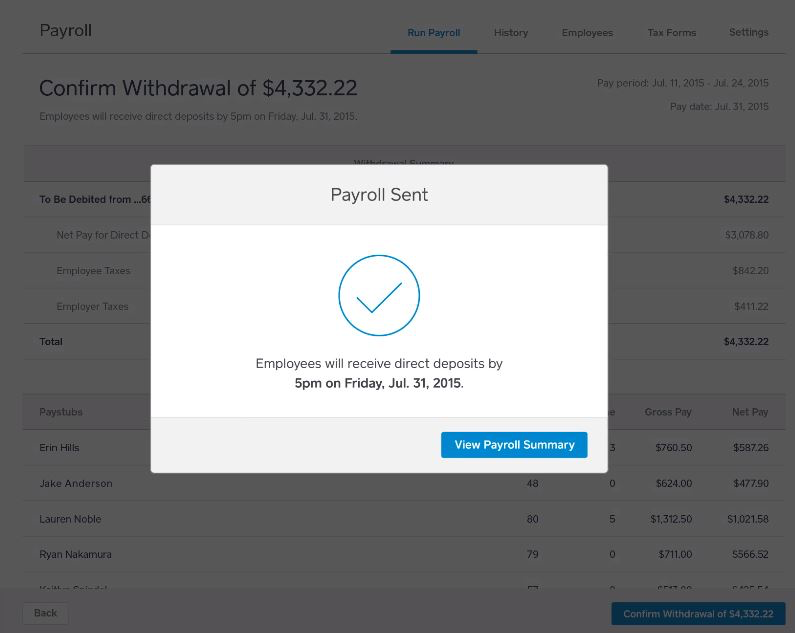Open the Settings tab
The image size is (795, 633).
tap(748, 33)
